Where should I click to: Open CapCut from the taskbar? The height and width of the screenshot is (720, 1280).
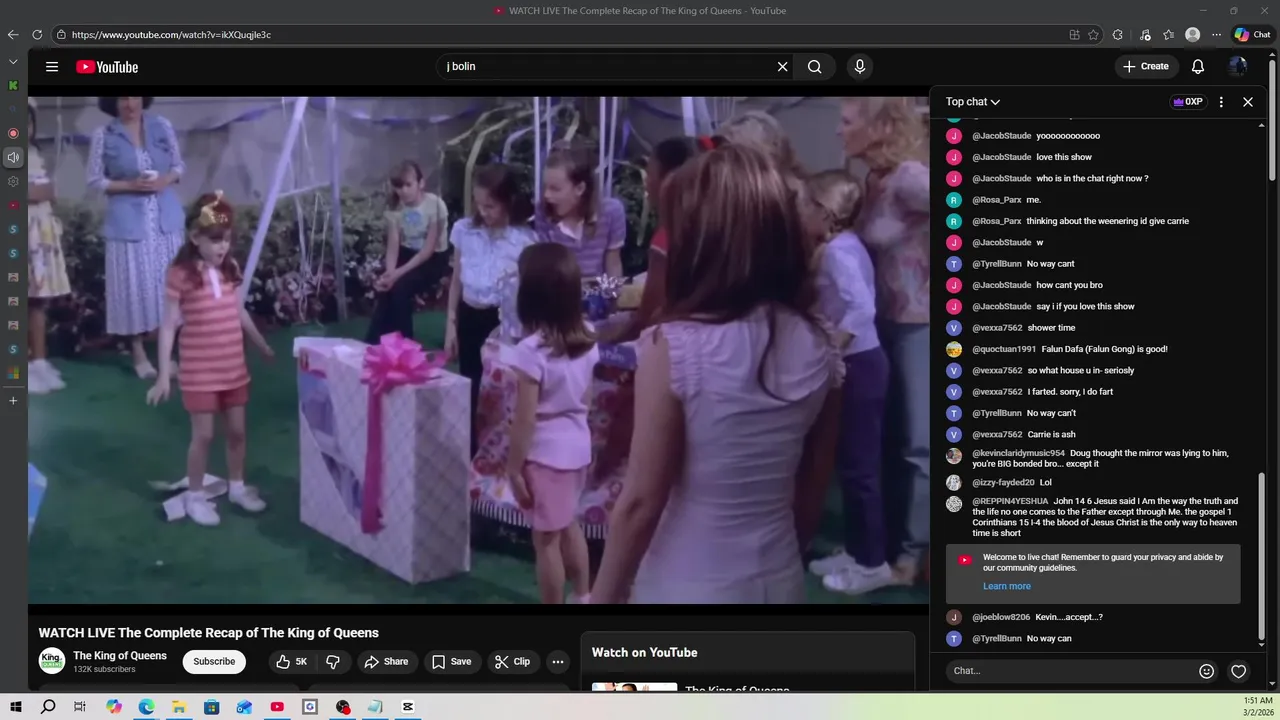click(x=408, y=707)
